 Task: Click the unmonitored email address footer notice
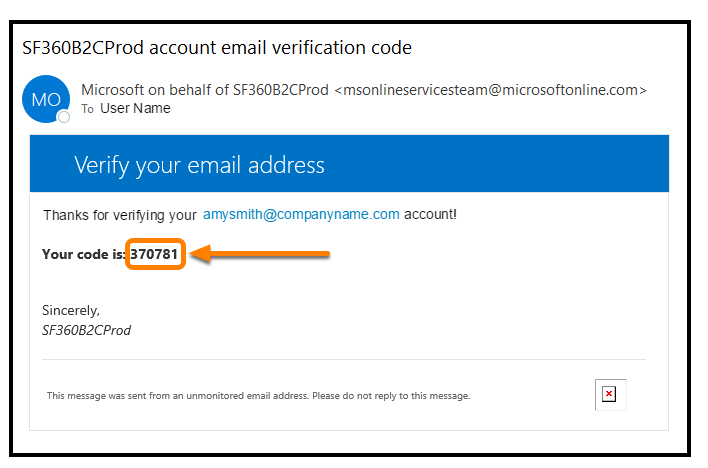258,396
